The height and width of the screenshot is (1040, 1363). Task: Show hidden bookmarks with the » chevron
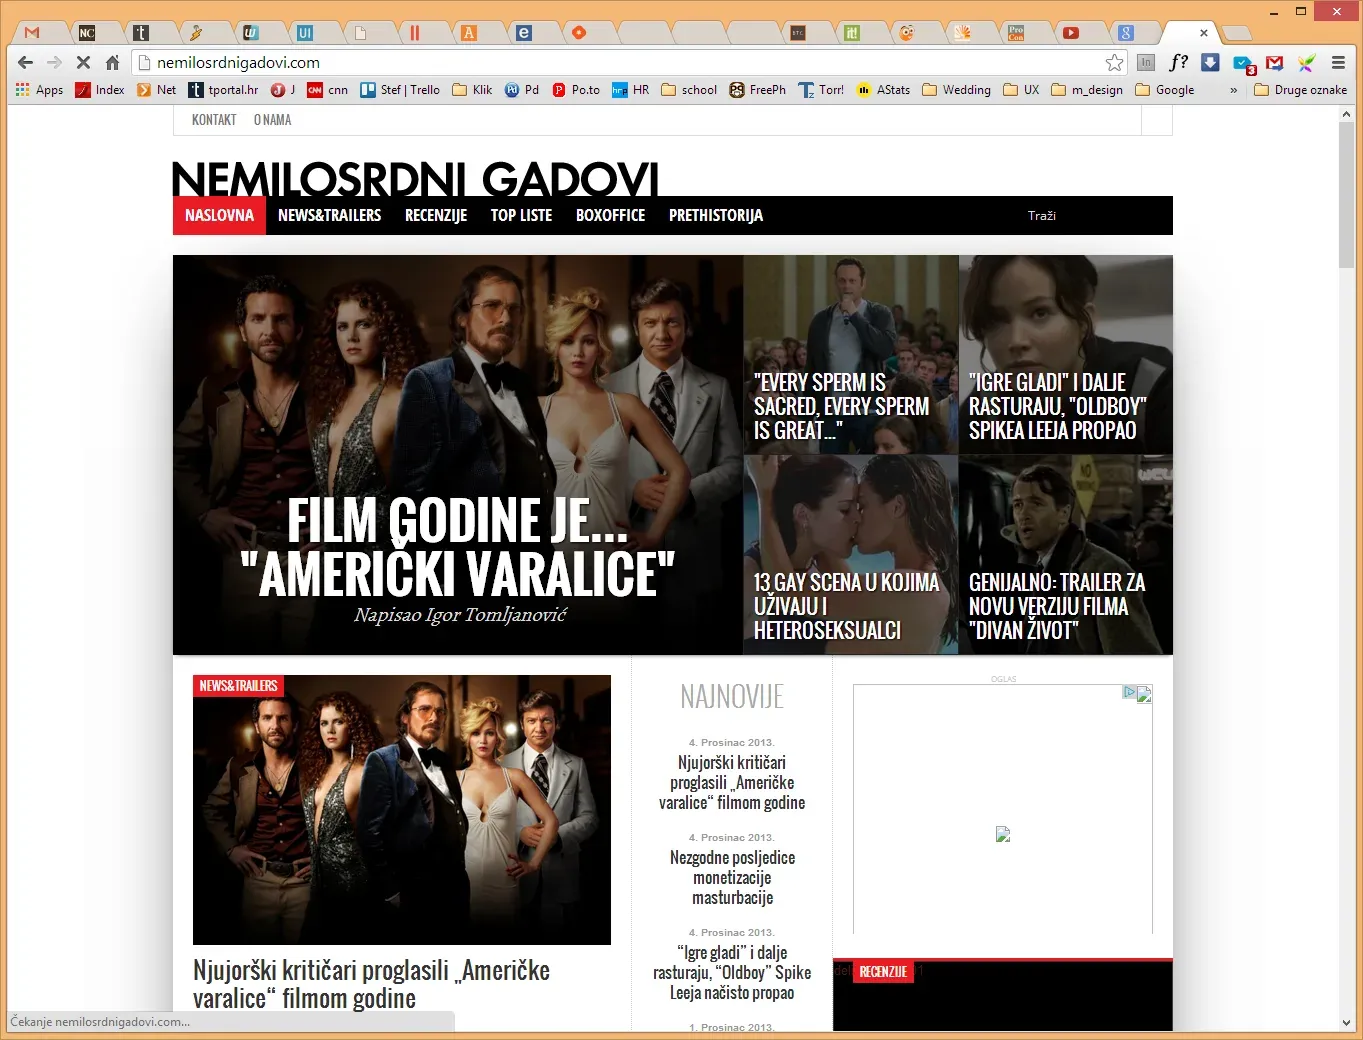[1233, 90]
